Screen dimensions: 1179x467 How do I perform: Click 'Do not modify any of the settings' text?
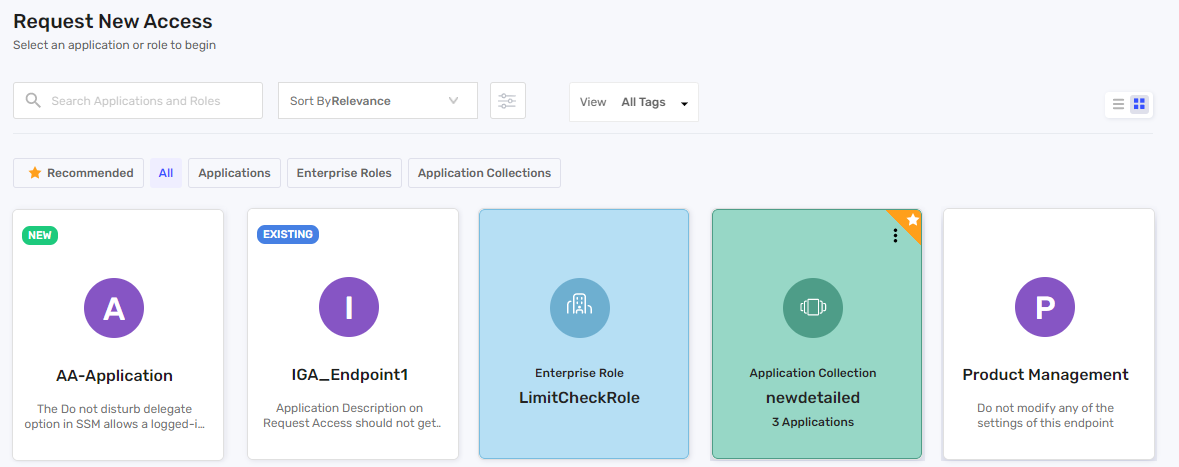[1045, 415]
